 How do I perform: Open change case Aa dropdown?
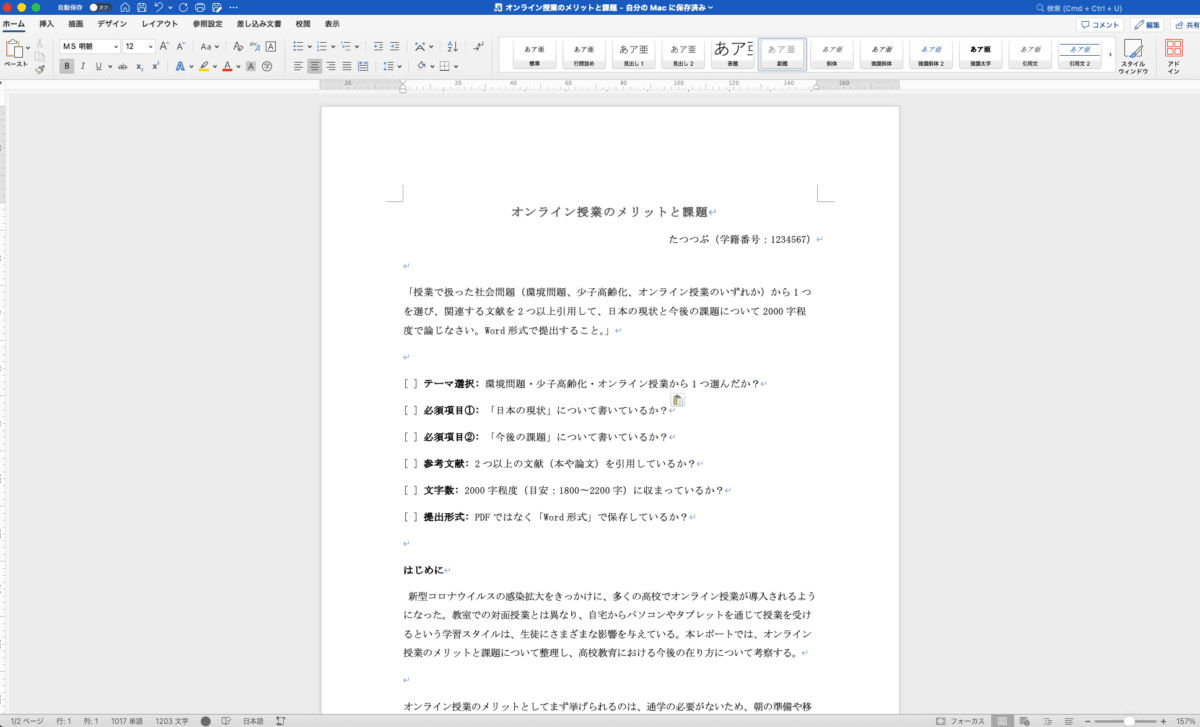coord(209,46)
